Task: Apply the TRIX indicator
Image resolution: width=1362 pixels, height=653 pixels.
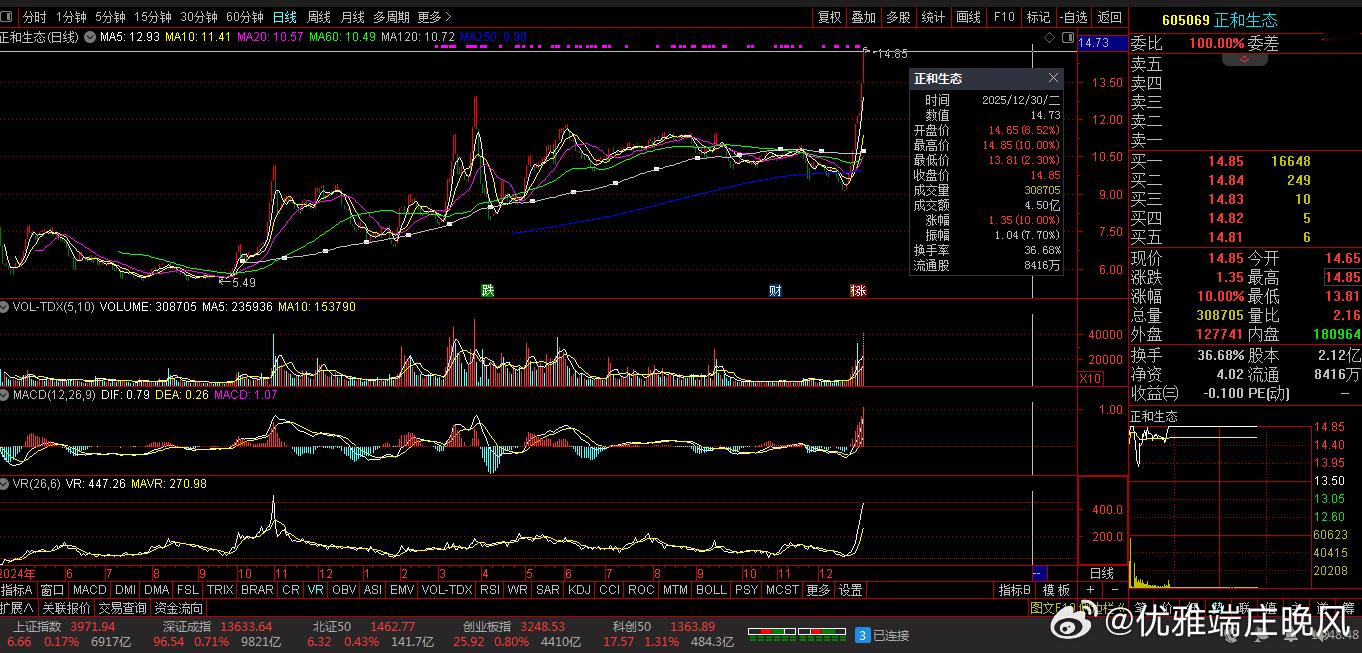Action: click(x=220, y=590)
